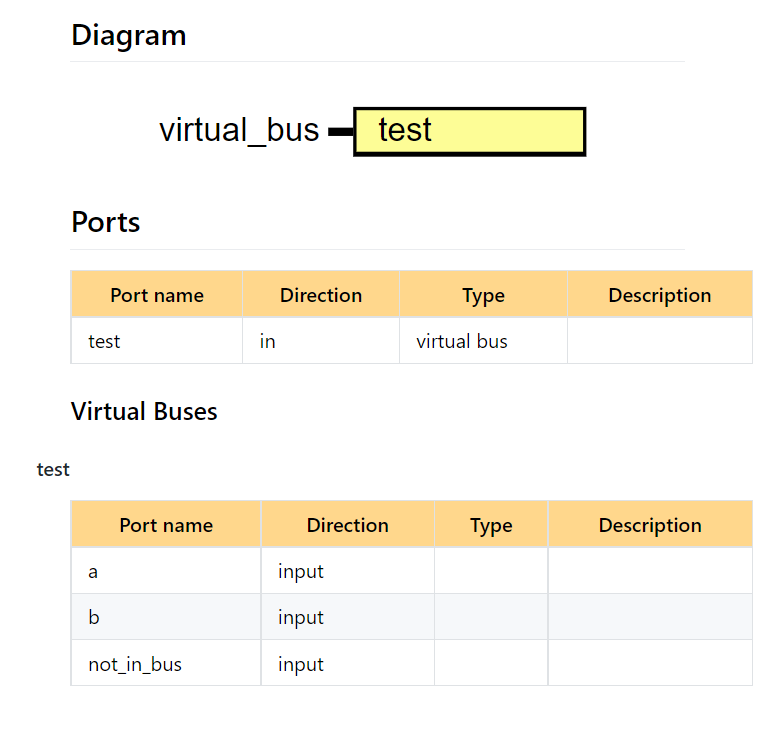Click the Description header in the Virtual Buses table

pos(650,525)
